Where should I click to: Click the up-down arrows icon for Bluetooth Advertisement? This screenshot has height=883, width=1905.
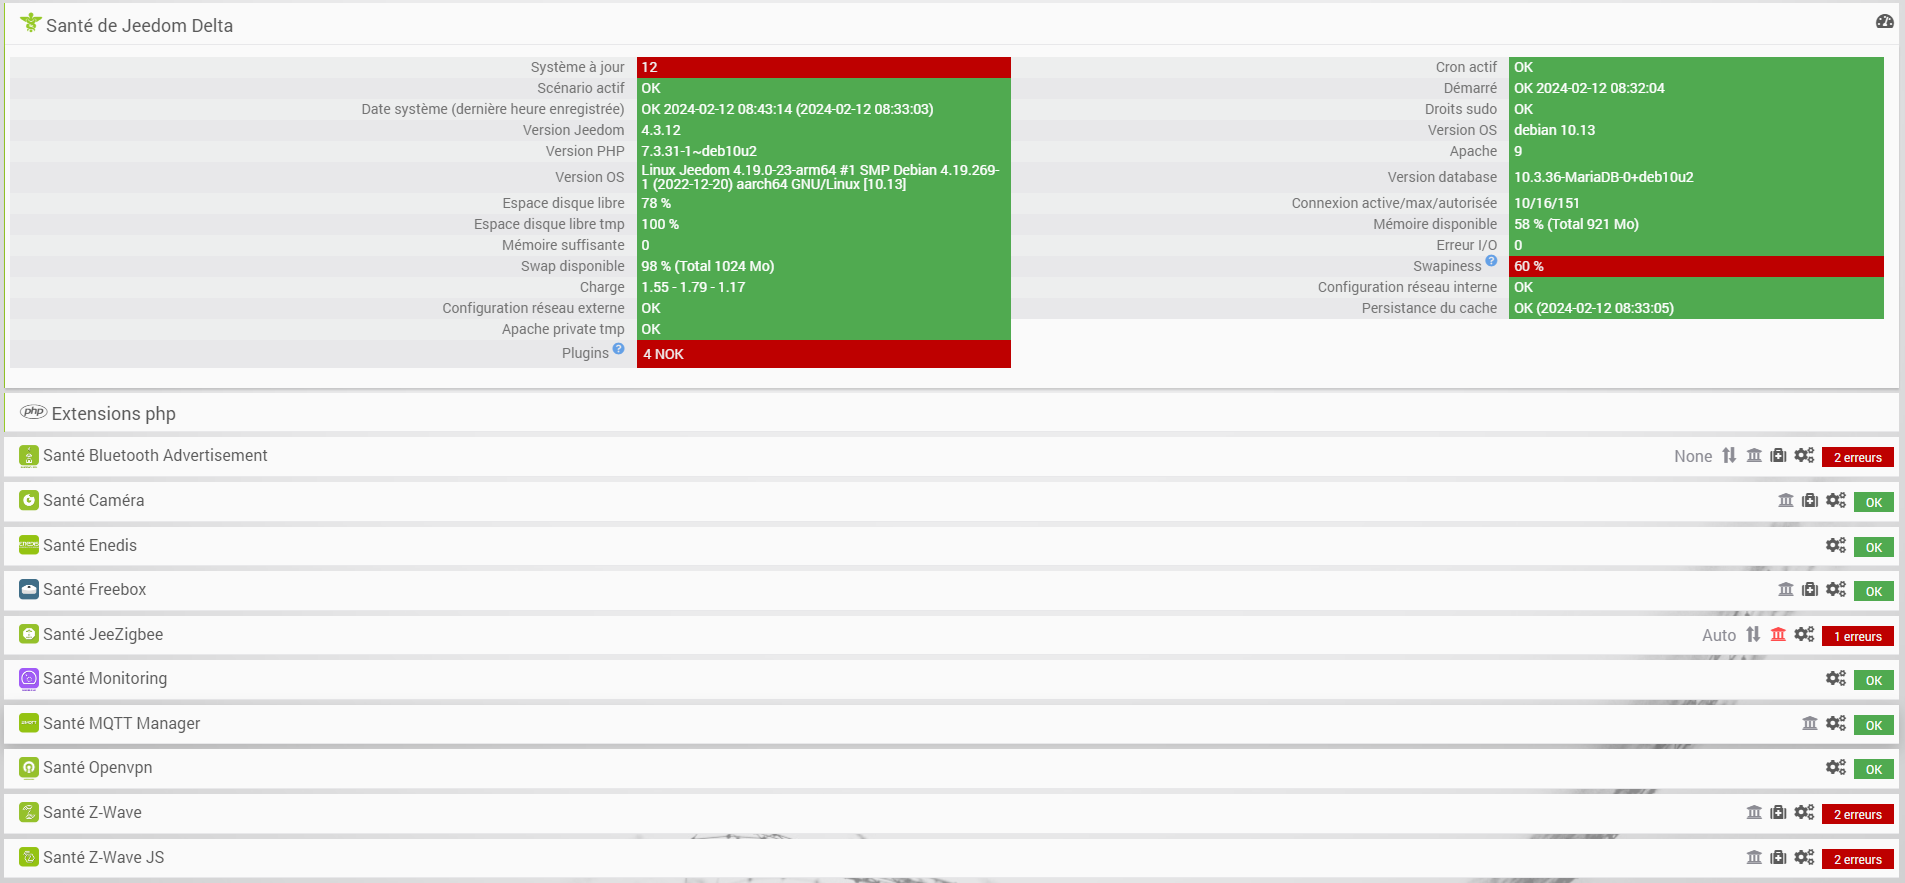[1729, 455]
